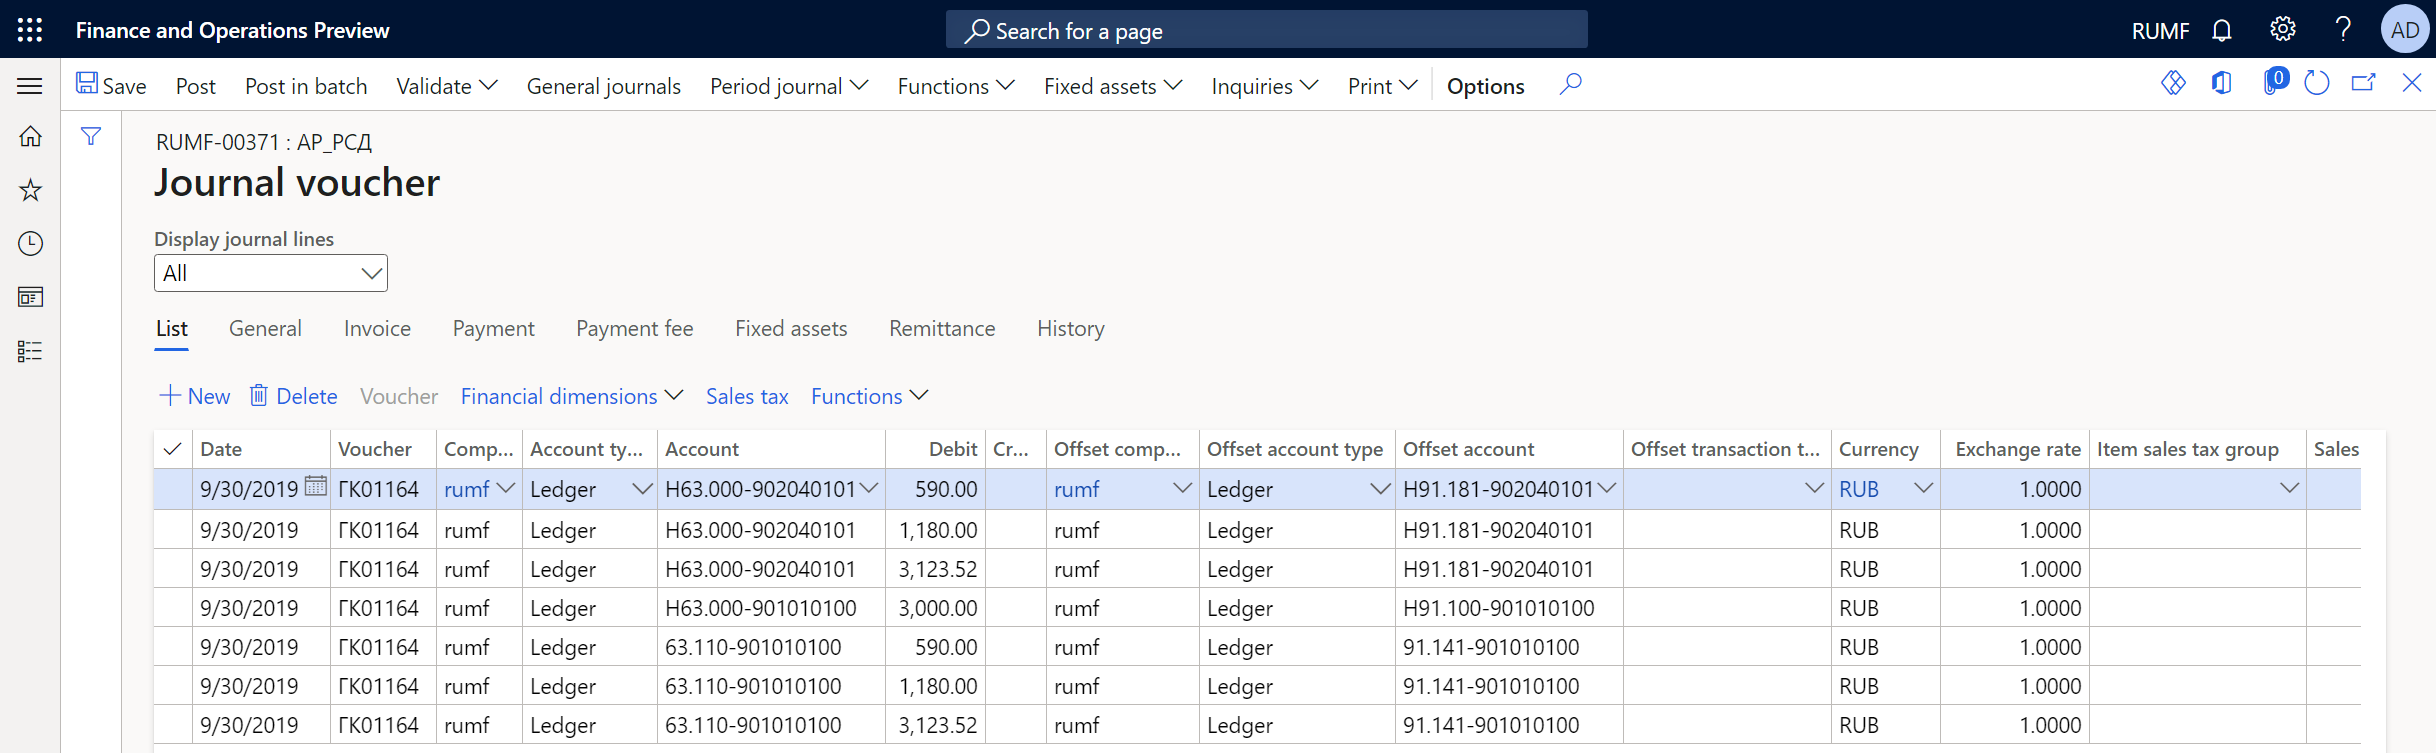The width and height of the screenshot is (2436, 753).
Task: Open the Options tab
Action: (1485, 86)
